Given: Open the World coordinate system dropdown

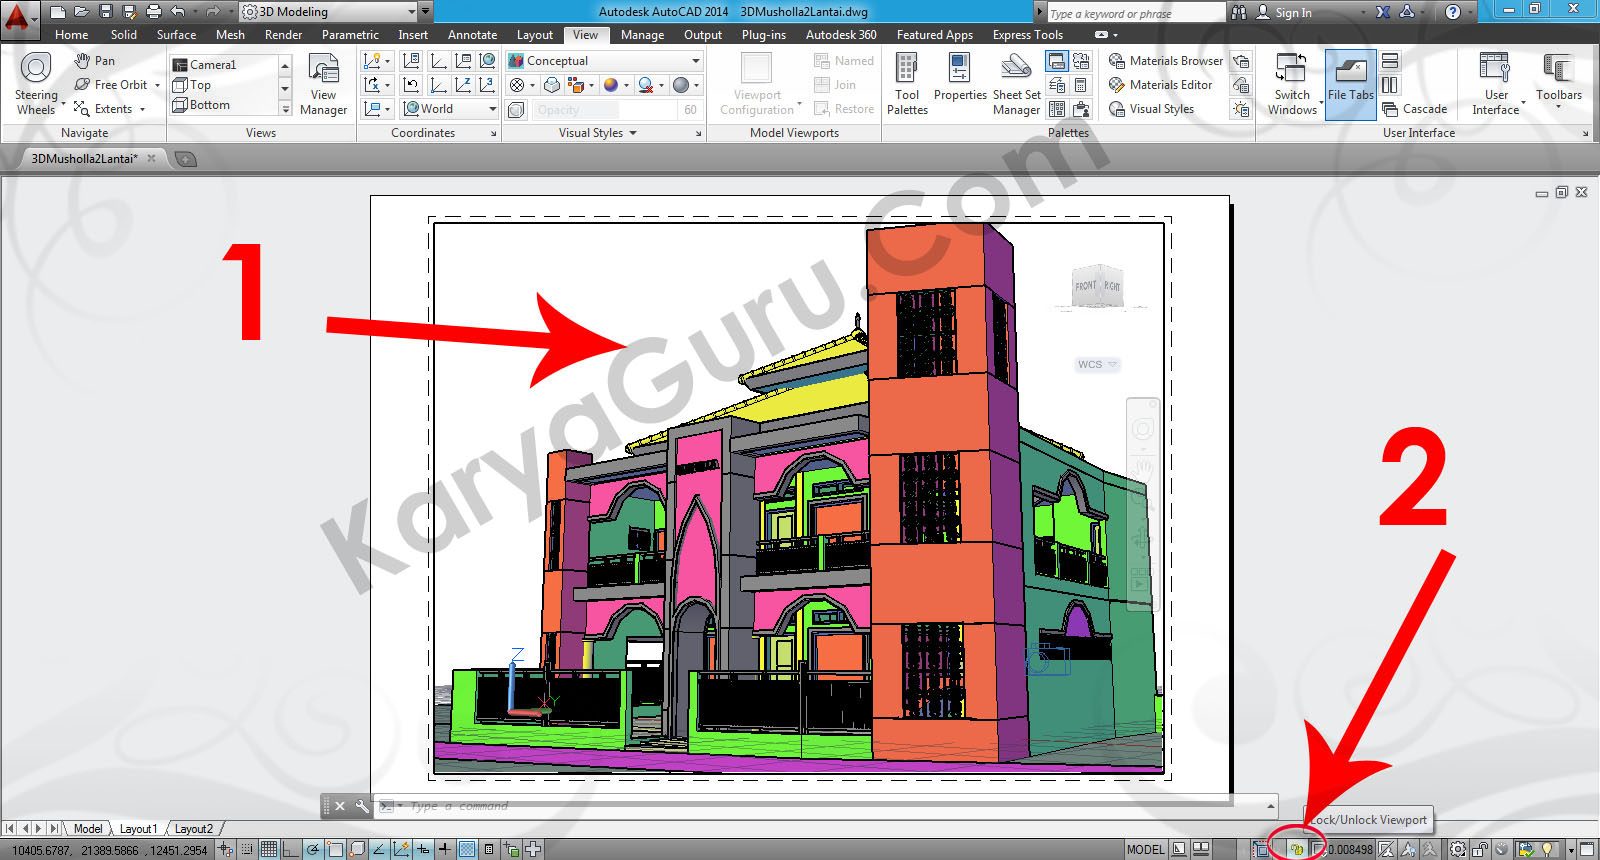Looking at the screenshot, I should [x=492, y=109].
